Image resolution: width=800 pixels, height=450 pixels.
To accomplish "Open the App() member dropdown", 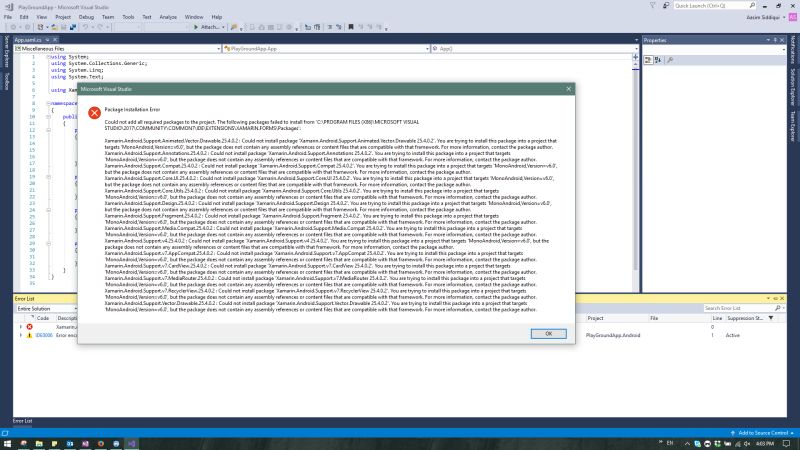I will (x=535, y=48).
